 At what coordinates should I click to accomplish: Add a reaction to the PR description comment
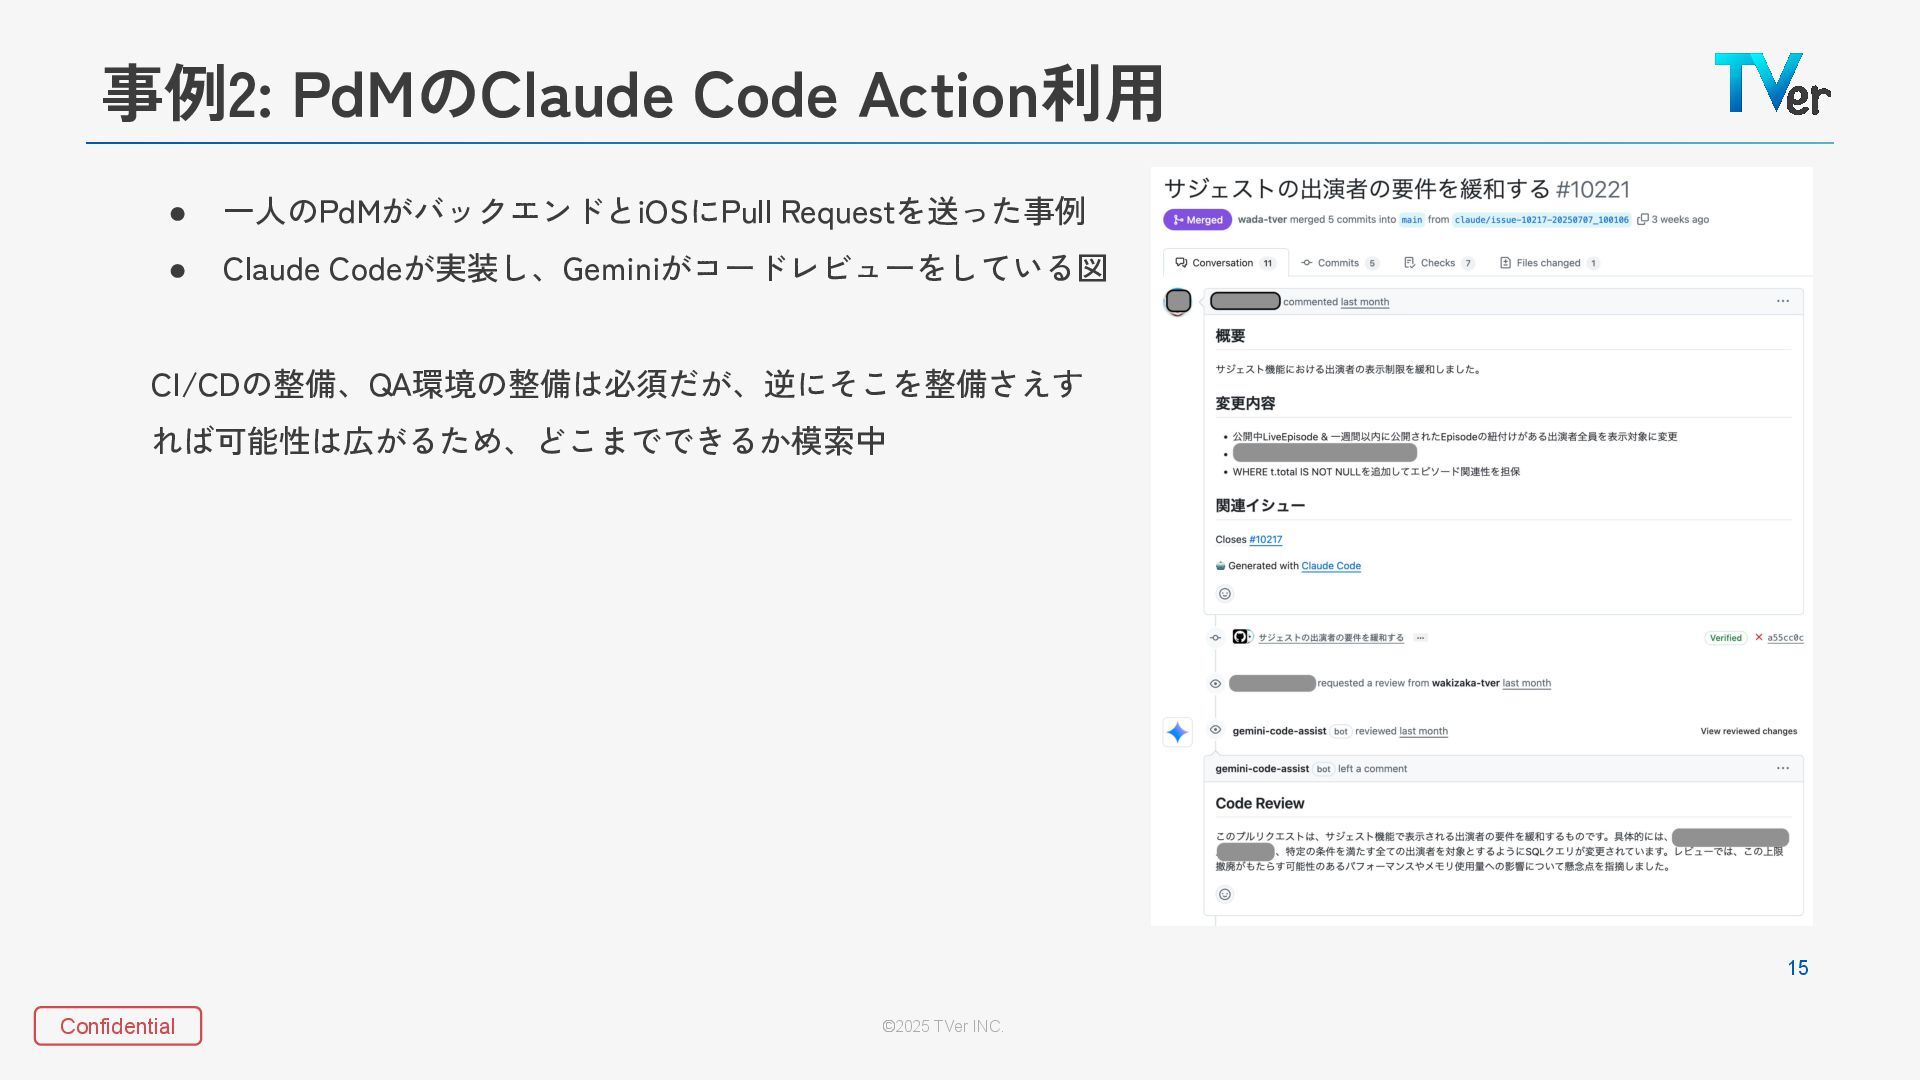pos(1224,594)
